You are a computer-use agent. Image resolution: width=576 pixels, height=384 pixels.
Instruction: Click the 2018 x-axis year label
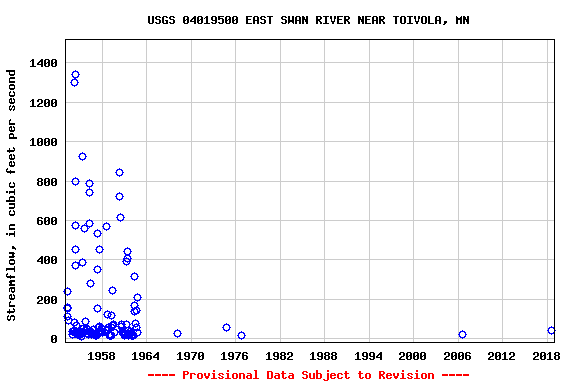(x=546, y=356)
